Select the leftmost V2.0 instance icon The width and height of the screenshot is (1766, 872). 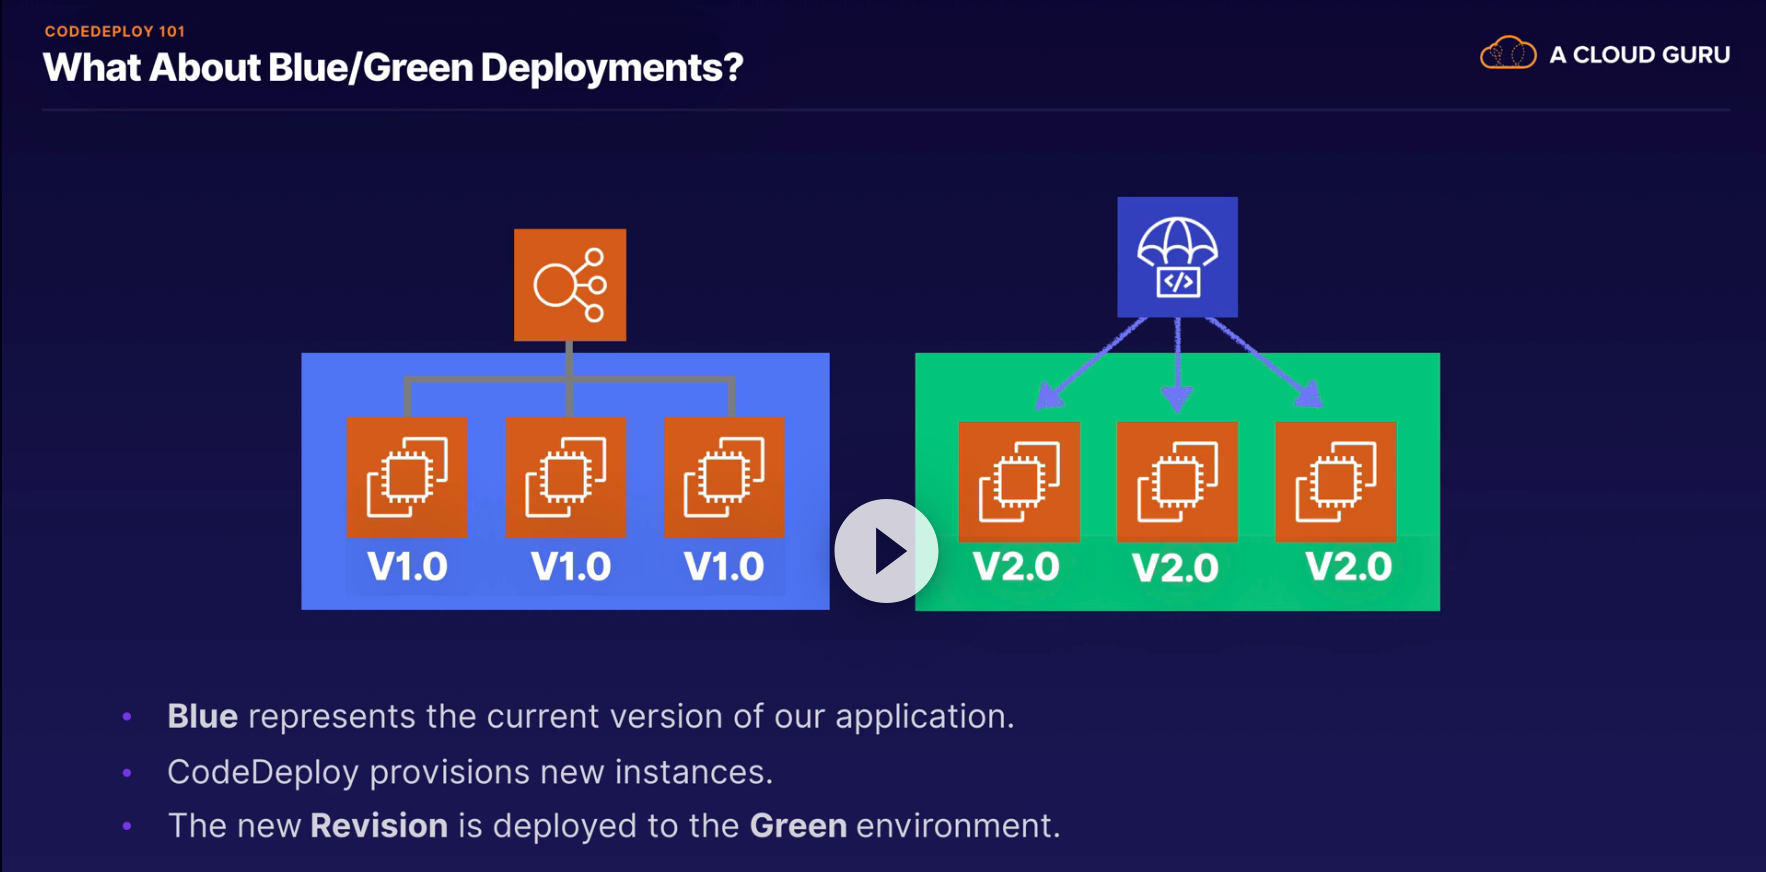tap(1019, 482)
